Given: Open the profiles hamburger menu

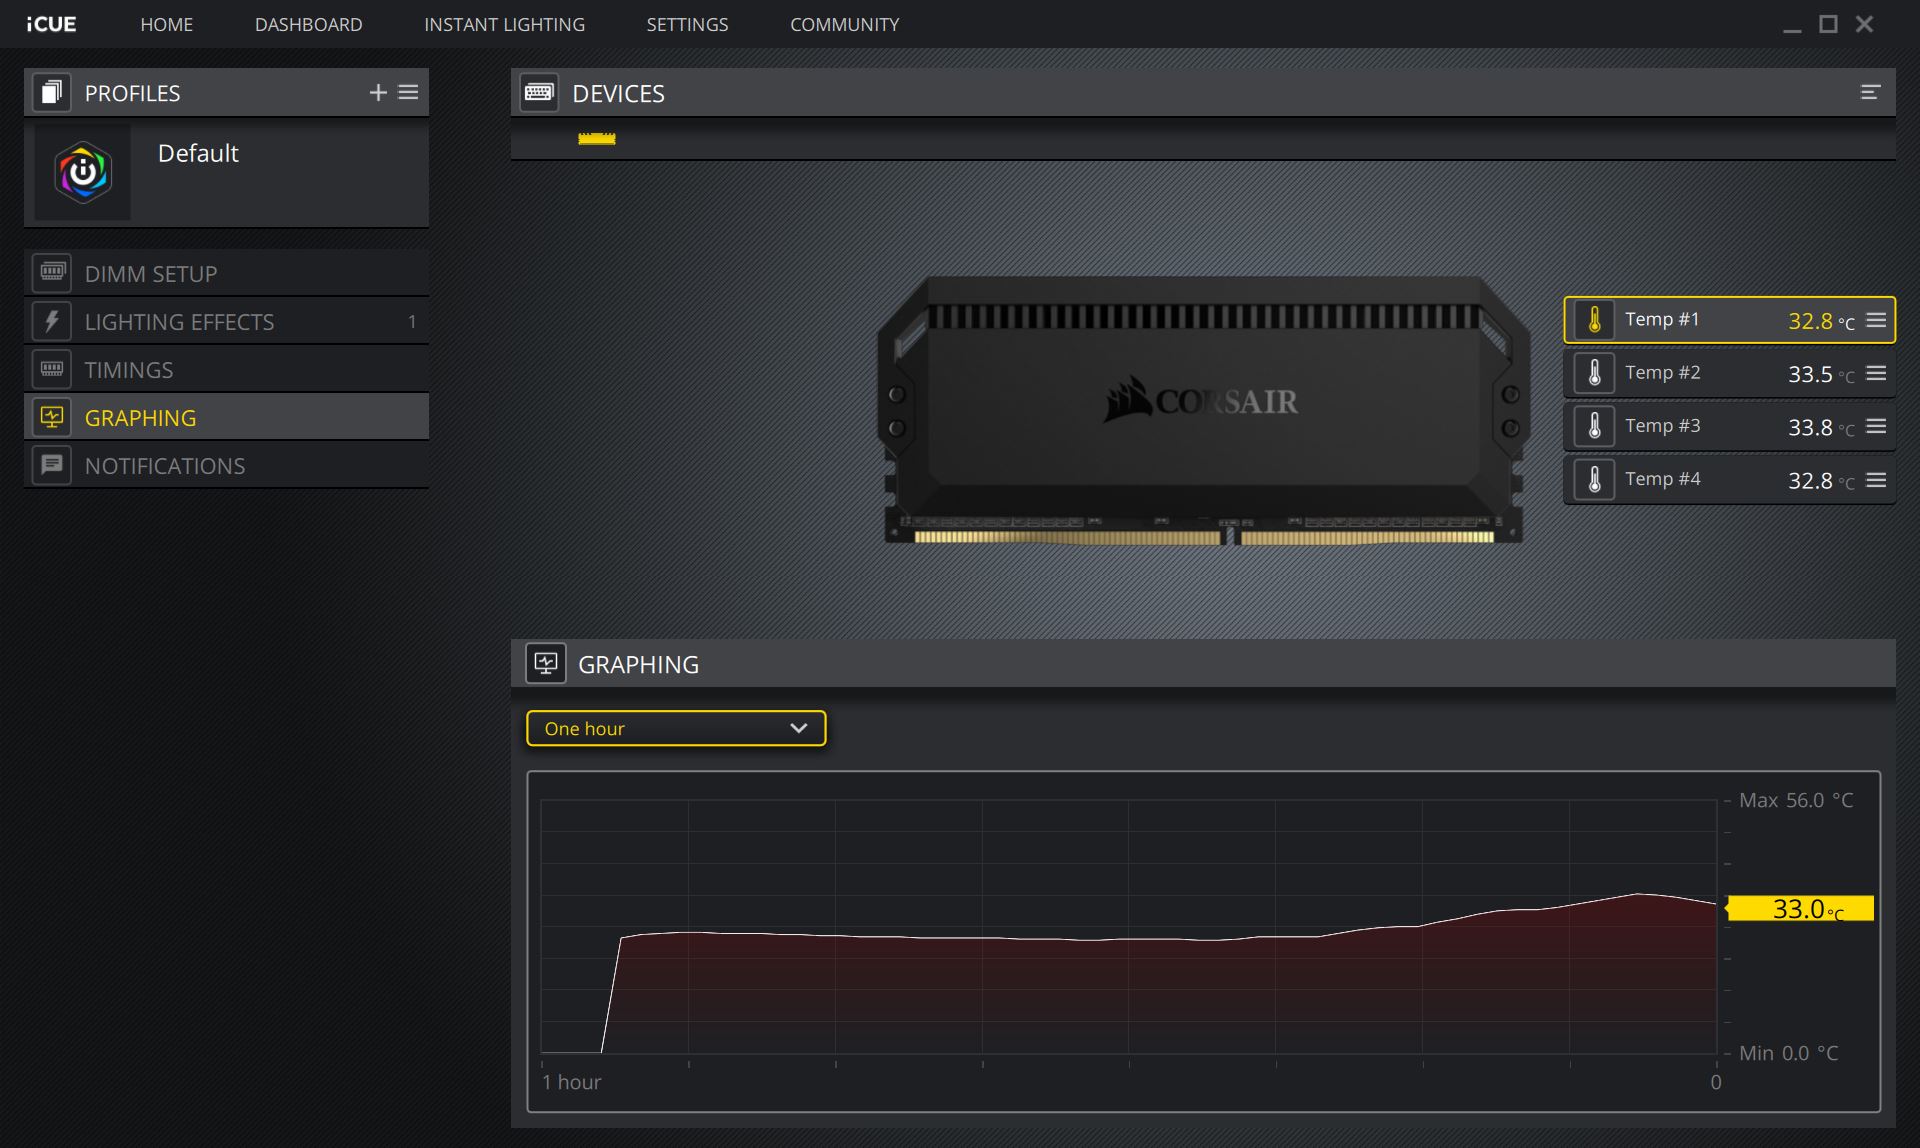Looking at the screenshot, I should click(x=408, y=93).
